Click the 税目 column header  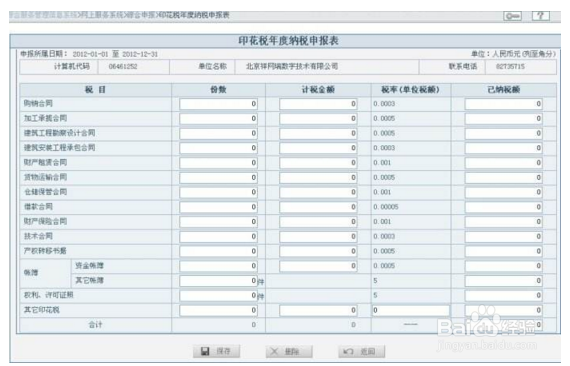pyautogui.click(x=95, y=90)
